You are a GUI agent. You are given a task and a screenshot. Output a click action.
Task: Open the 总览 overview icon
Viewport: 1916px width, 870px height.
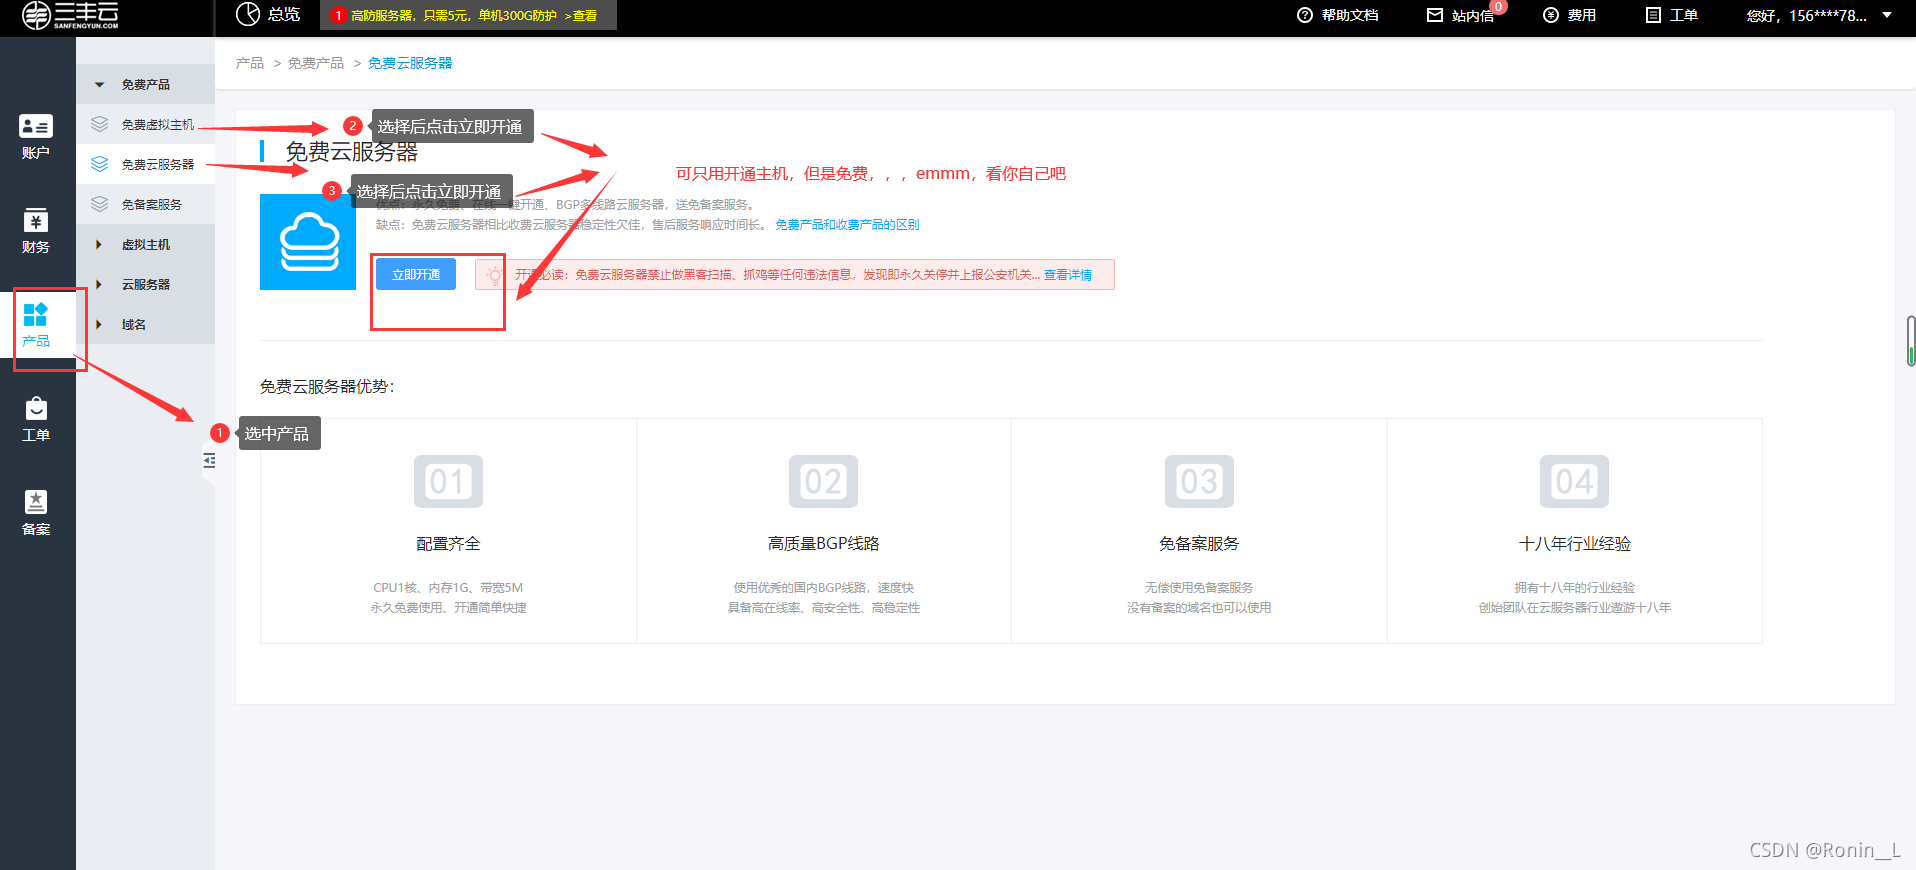(x=247, y=14)
